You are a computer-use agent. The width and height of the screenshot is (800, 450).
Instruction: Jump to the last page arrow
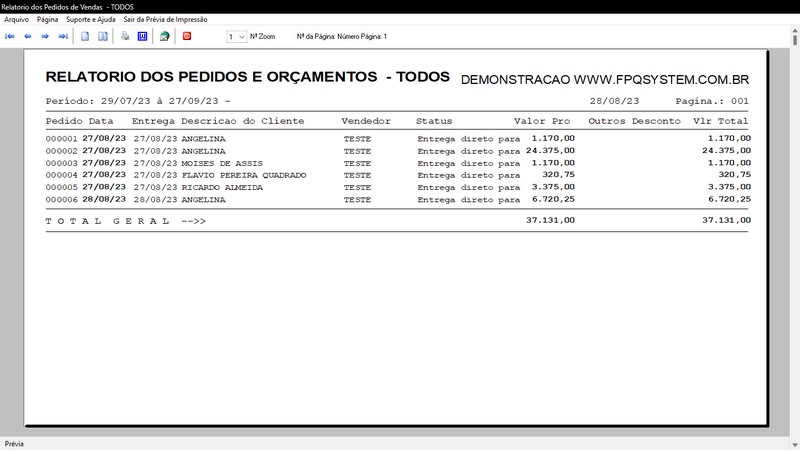pyautogui.click(x=63, y=36)
